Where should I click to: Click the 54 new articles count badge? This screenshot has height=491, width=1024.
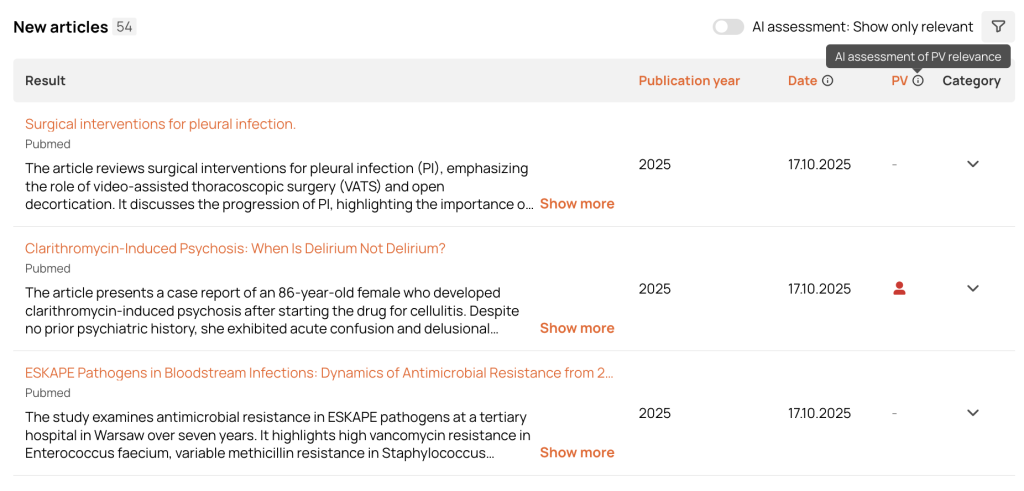click(x=124, y=27)
